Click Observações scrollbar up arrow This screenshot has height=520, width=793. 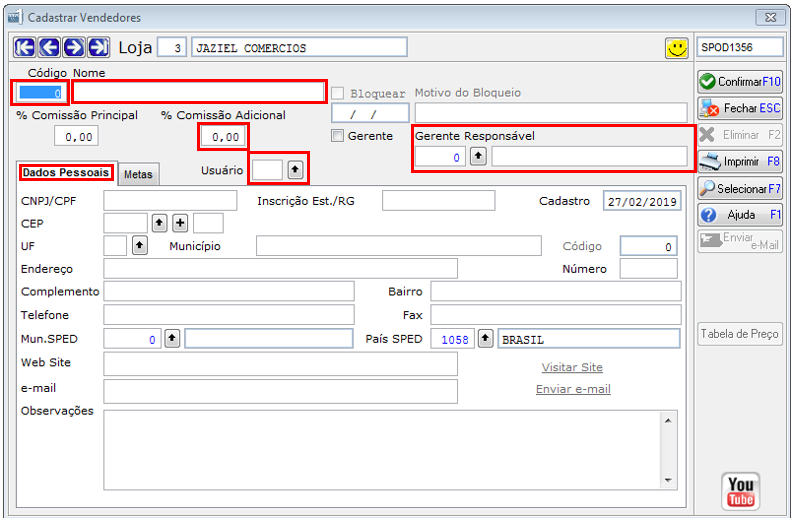(668, 421)
